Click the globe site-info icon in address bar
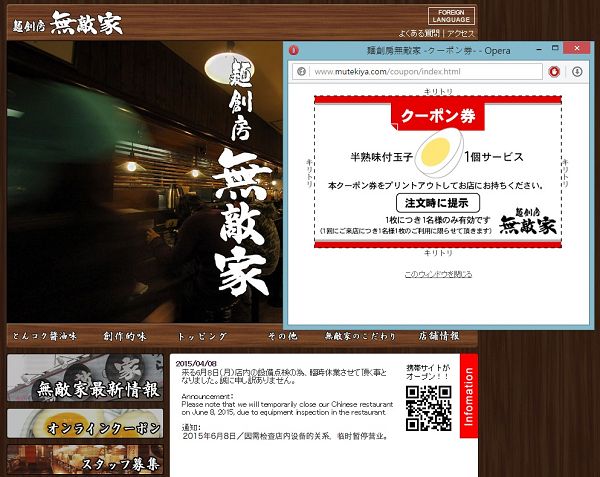 [302, 72]
